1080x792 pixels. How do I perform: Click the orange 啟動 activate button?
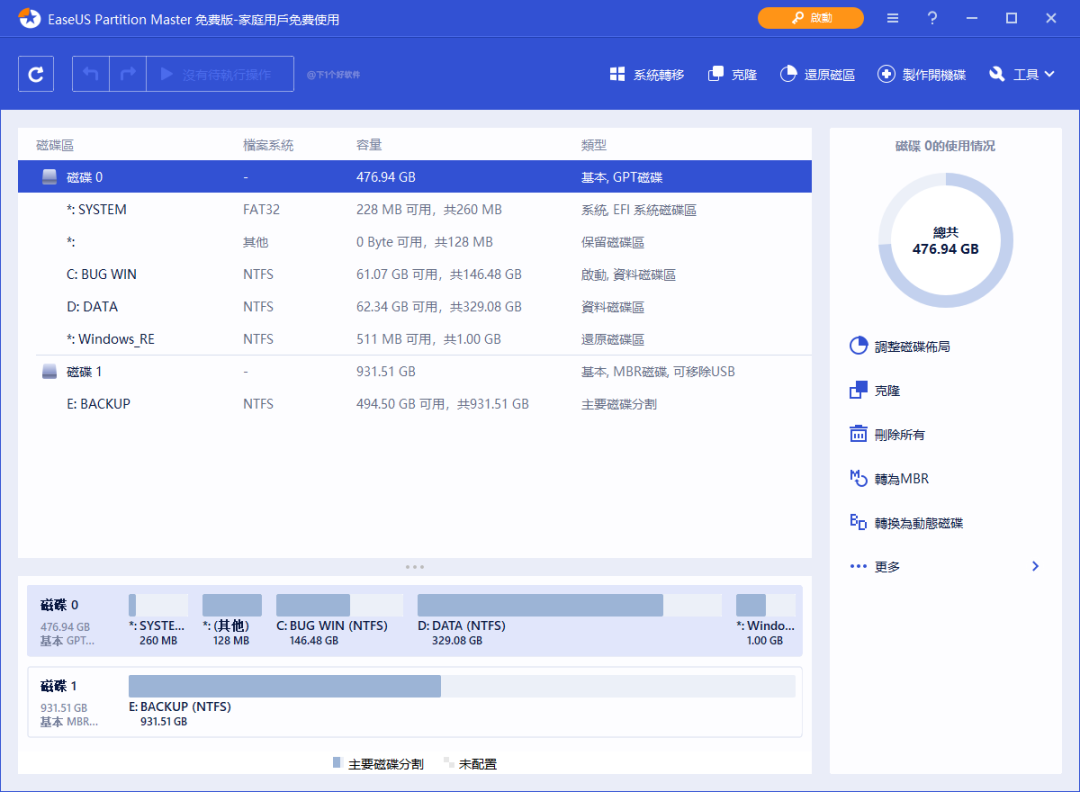coord(810,18)
